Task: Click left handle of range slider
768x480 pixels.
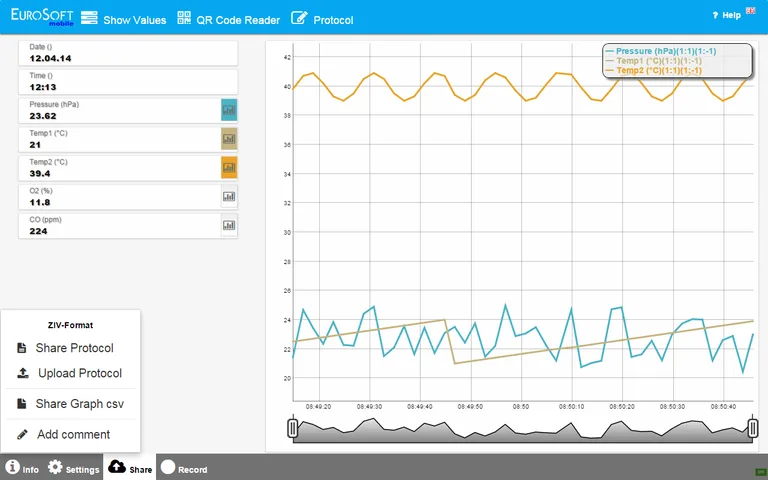Action: 292,429
